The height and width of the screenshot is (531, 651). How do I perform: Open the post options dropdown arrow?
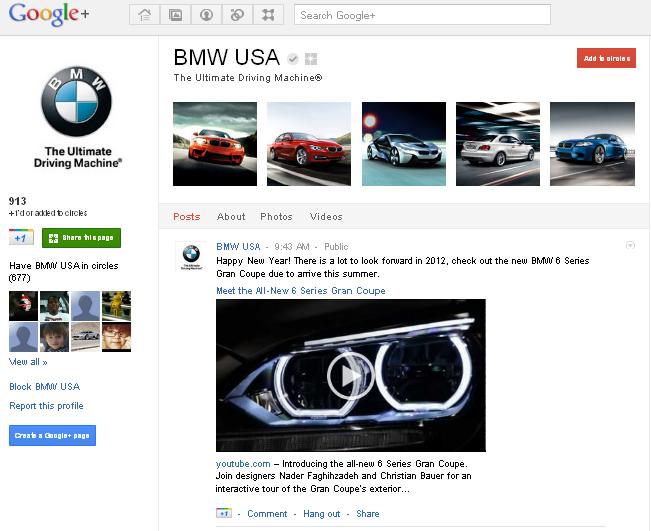[x=630, y=245]
